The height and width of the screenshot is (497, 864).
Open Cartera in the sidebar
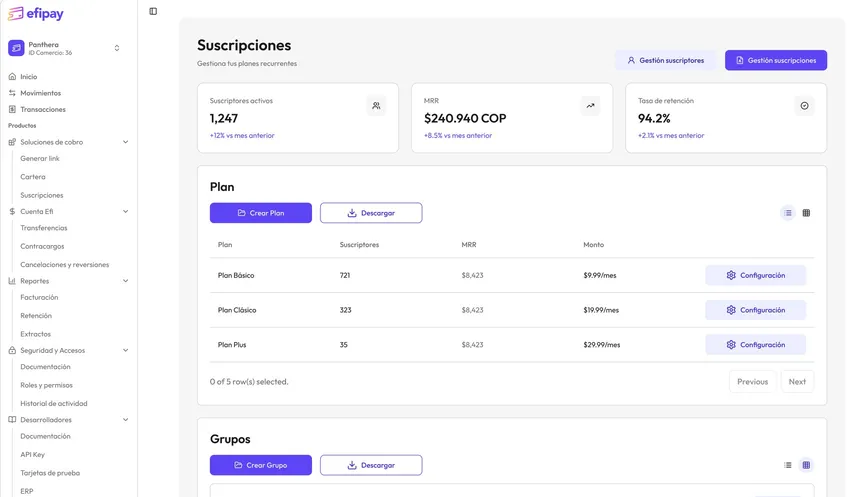pyautogui.click(x=33, y=177)
